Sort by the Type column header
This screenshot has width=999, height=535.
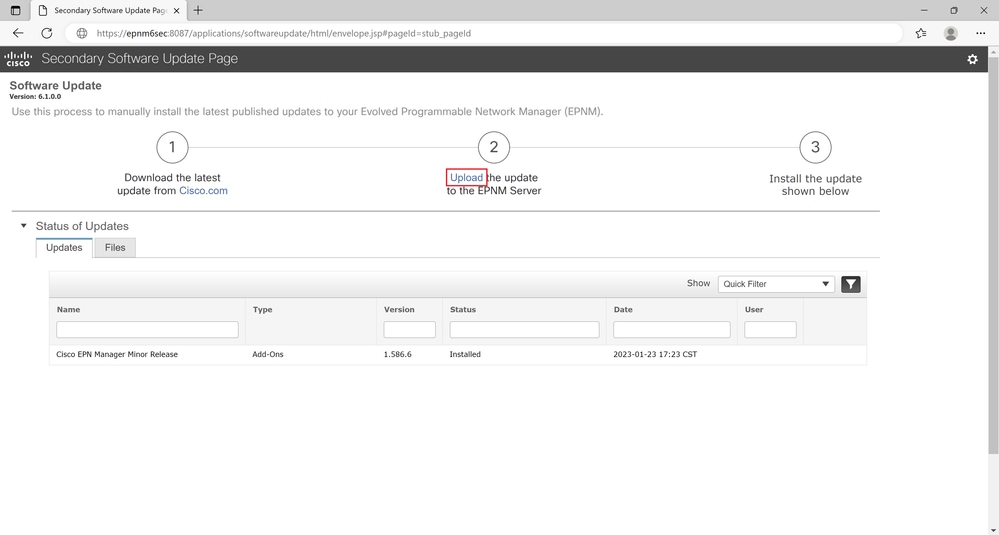click(262, 310)
